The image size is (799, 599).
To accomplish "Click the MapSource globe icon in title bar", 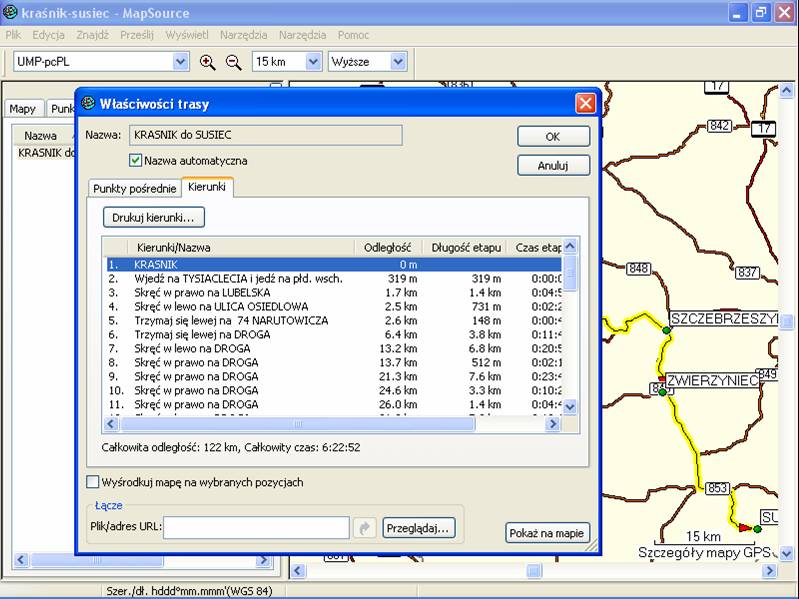I will coord(10,12).
